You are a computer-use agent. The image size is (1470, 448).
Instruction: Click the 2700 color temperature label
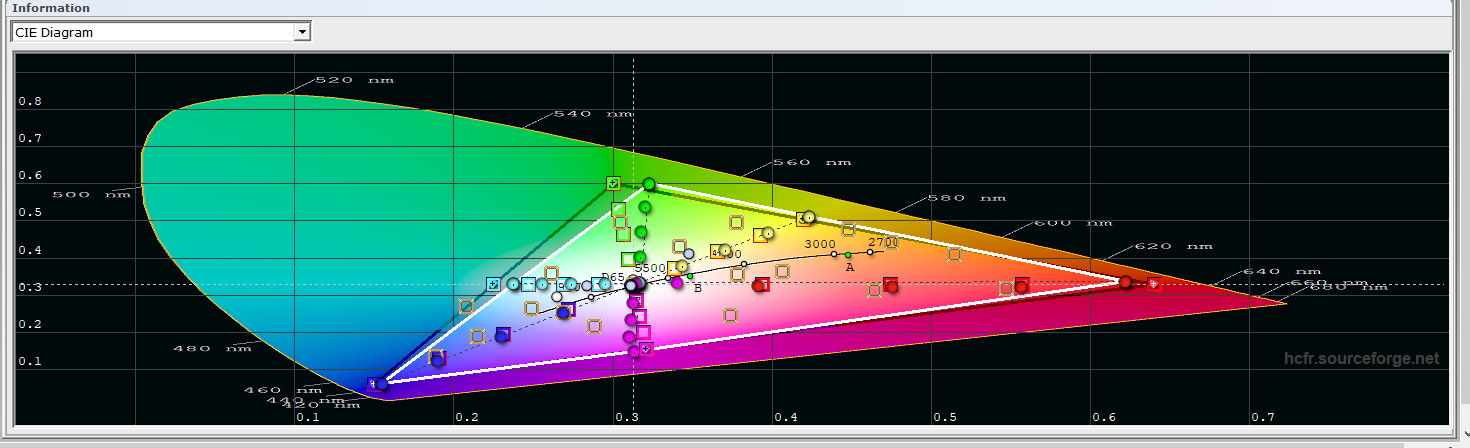click(x=883, y=242)
